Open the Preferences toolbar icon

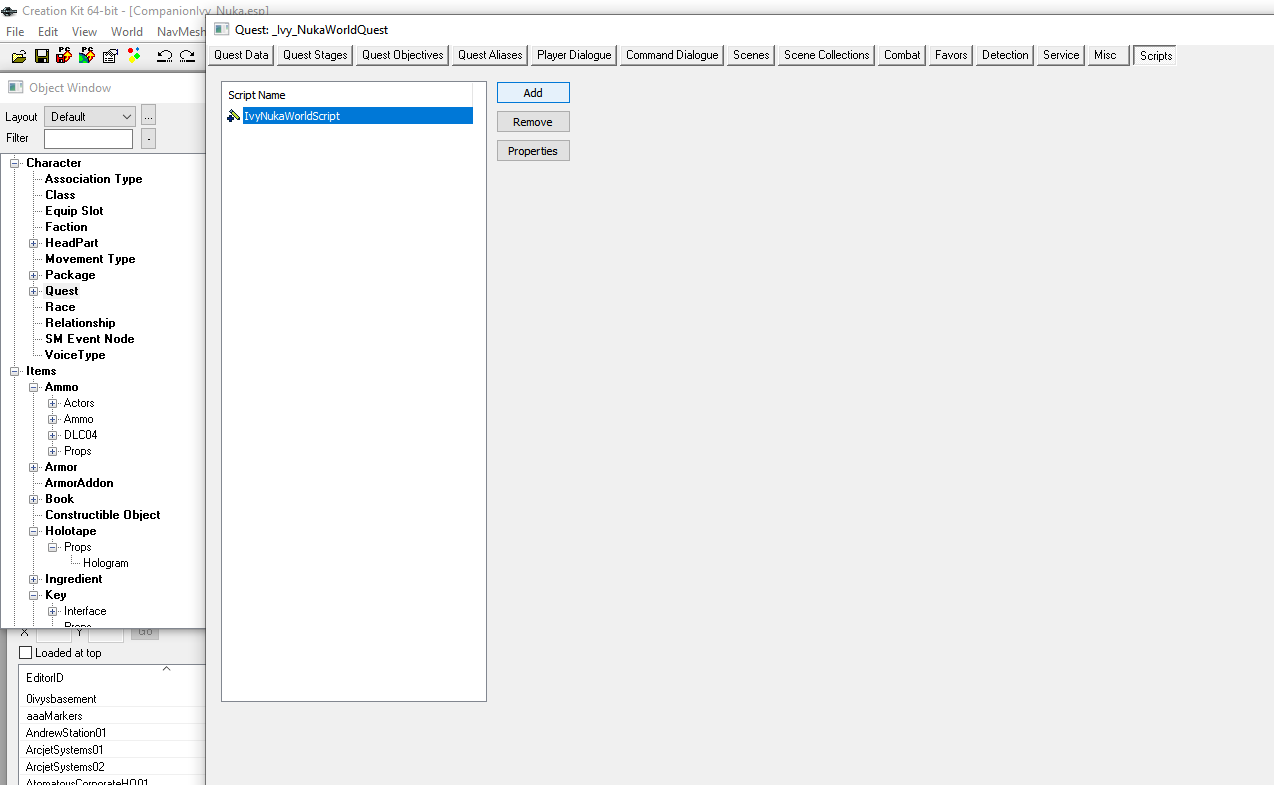coord(110,56)
